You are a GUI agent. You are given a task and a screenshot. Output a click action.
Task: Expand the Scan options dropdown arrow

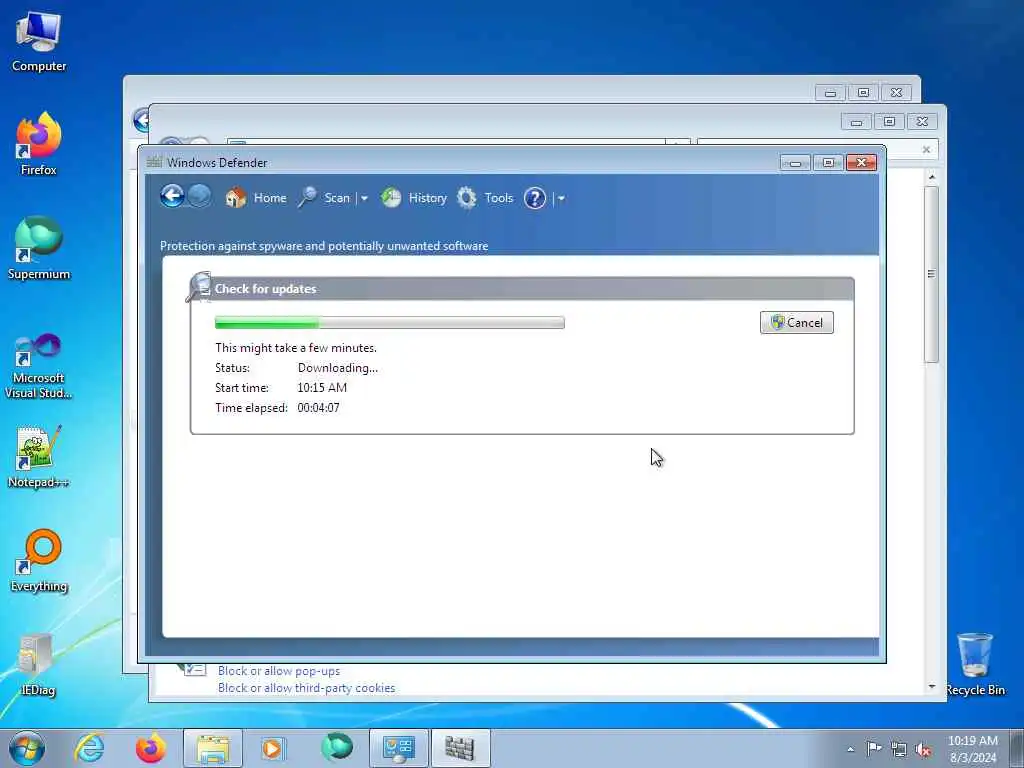pos(364,198)
